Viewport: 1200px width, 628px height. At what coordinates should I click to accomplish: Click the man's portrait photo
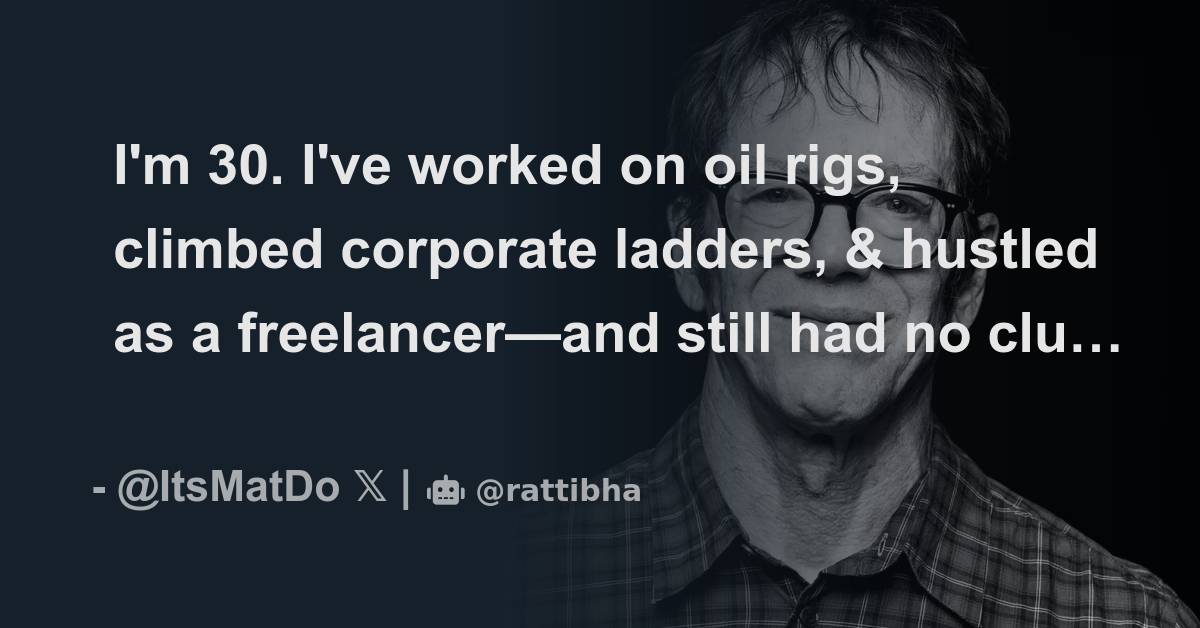(860, 314)
